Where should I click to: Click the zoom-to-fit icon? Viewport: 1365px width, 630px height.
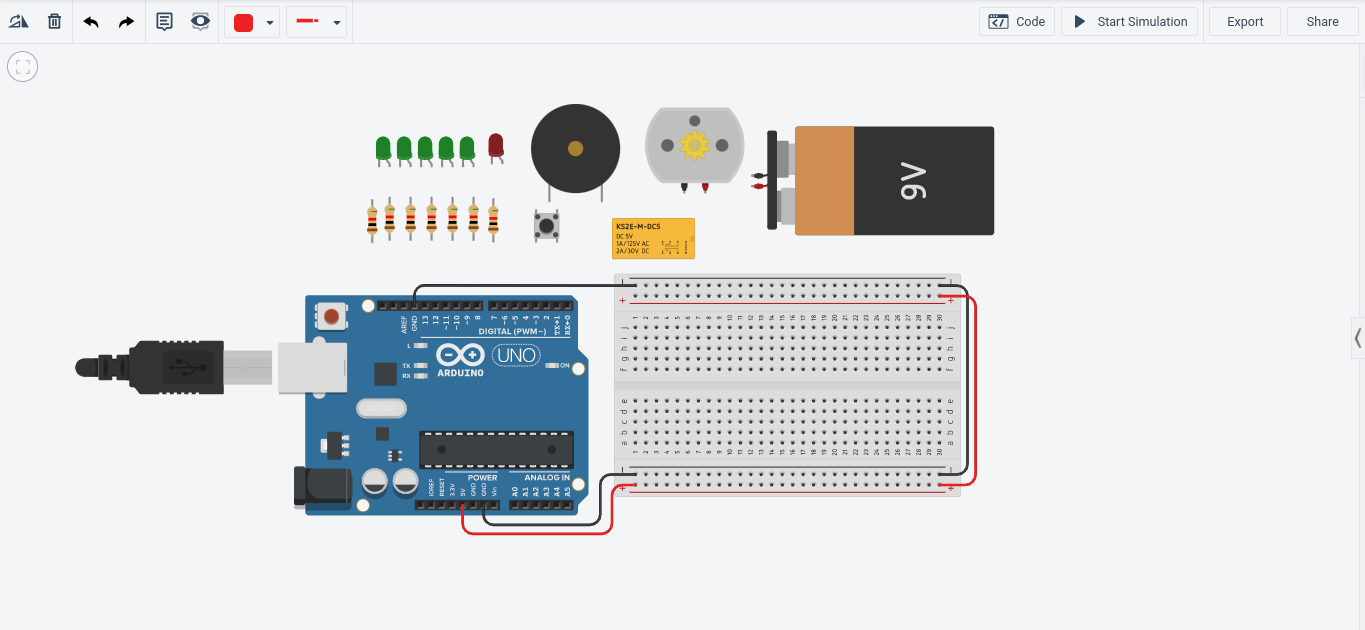(22, 66)
